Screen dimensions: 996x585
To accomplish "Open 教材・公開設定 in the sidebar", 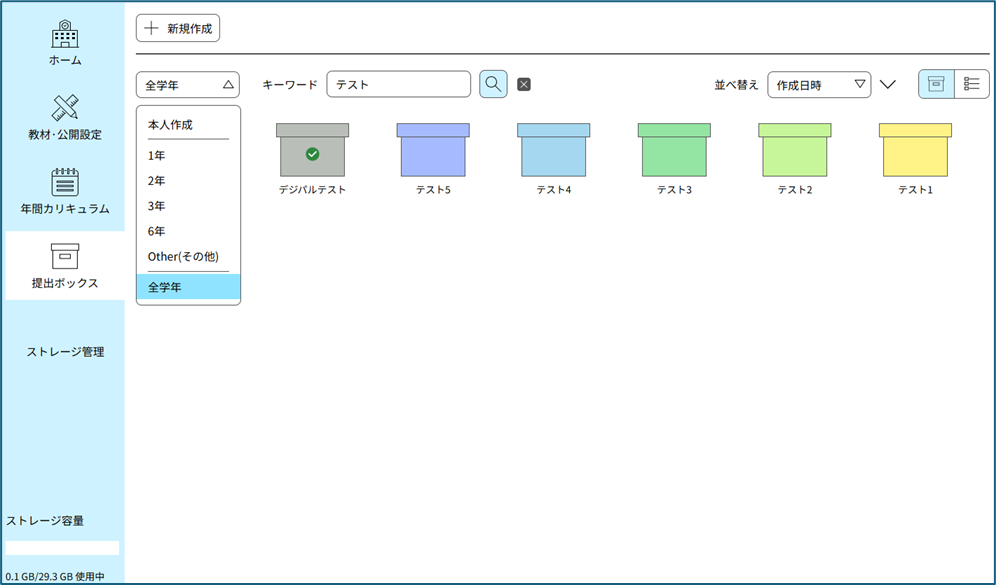I will pyautogui.click(x=65, y=108).
